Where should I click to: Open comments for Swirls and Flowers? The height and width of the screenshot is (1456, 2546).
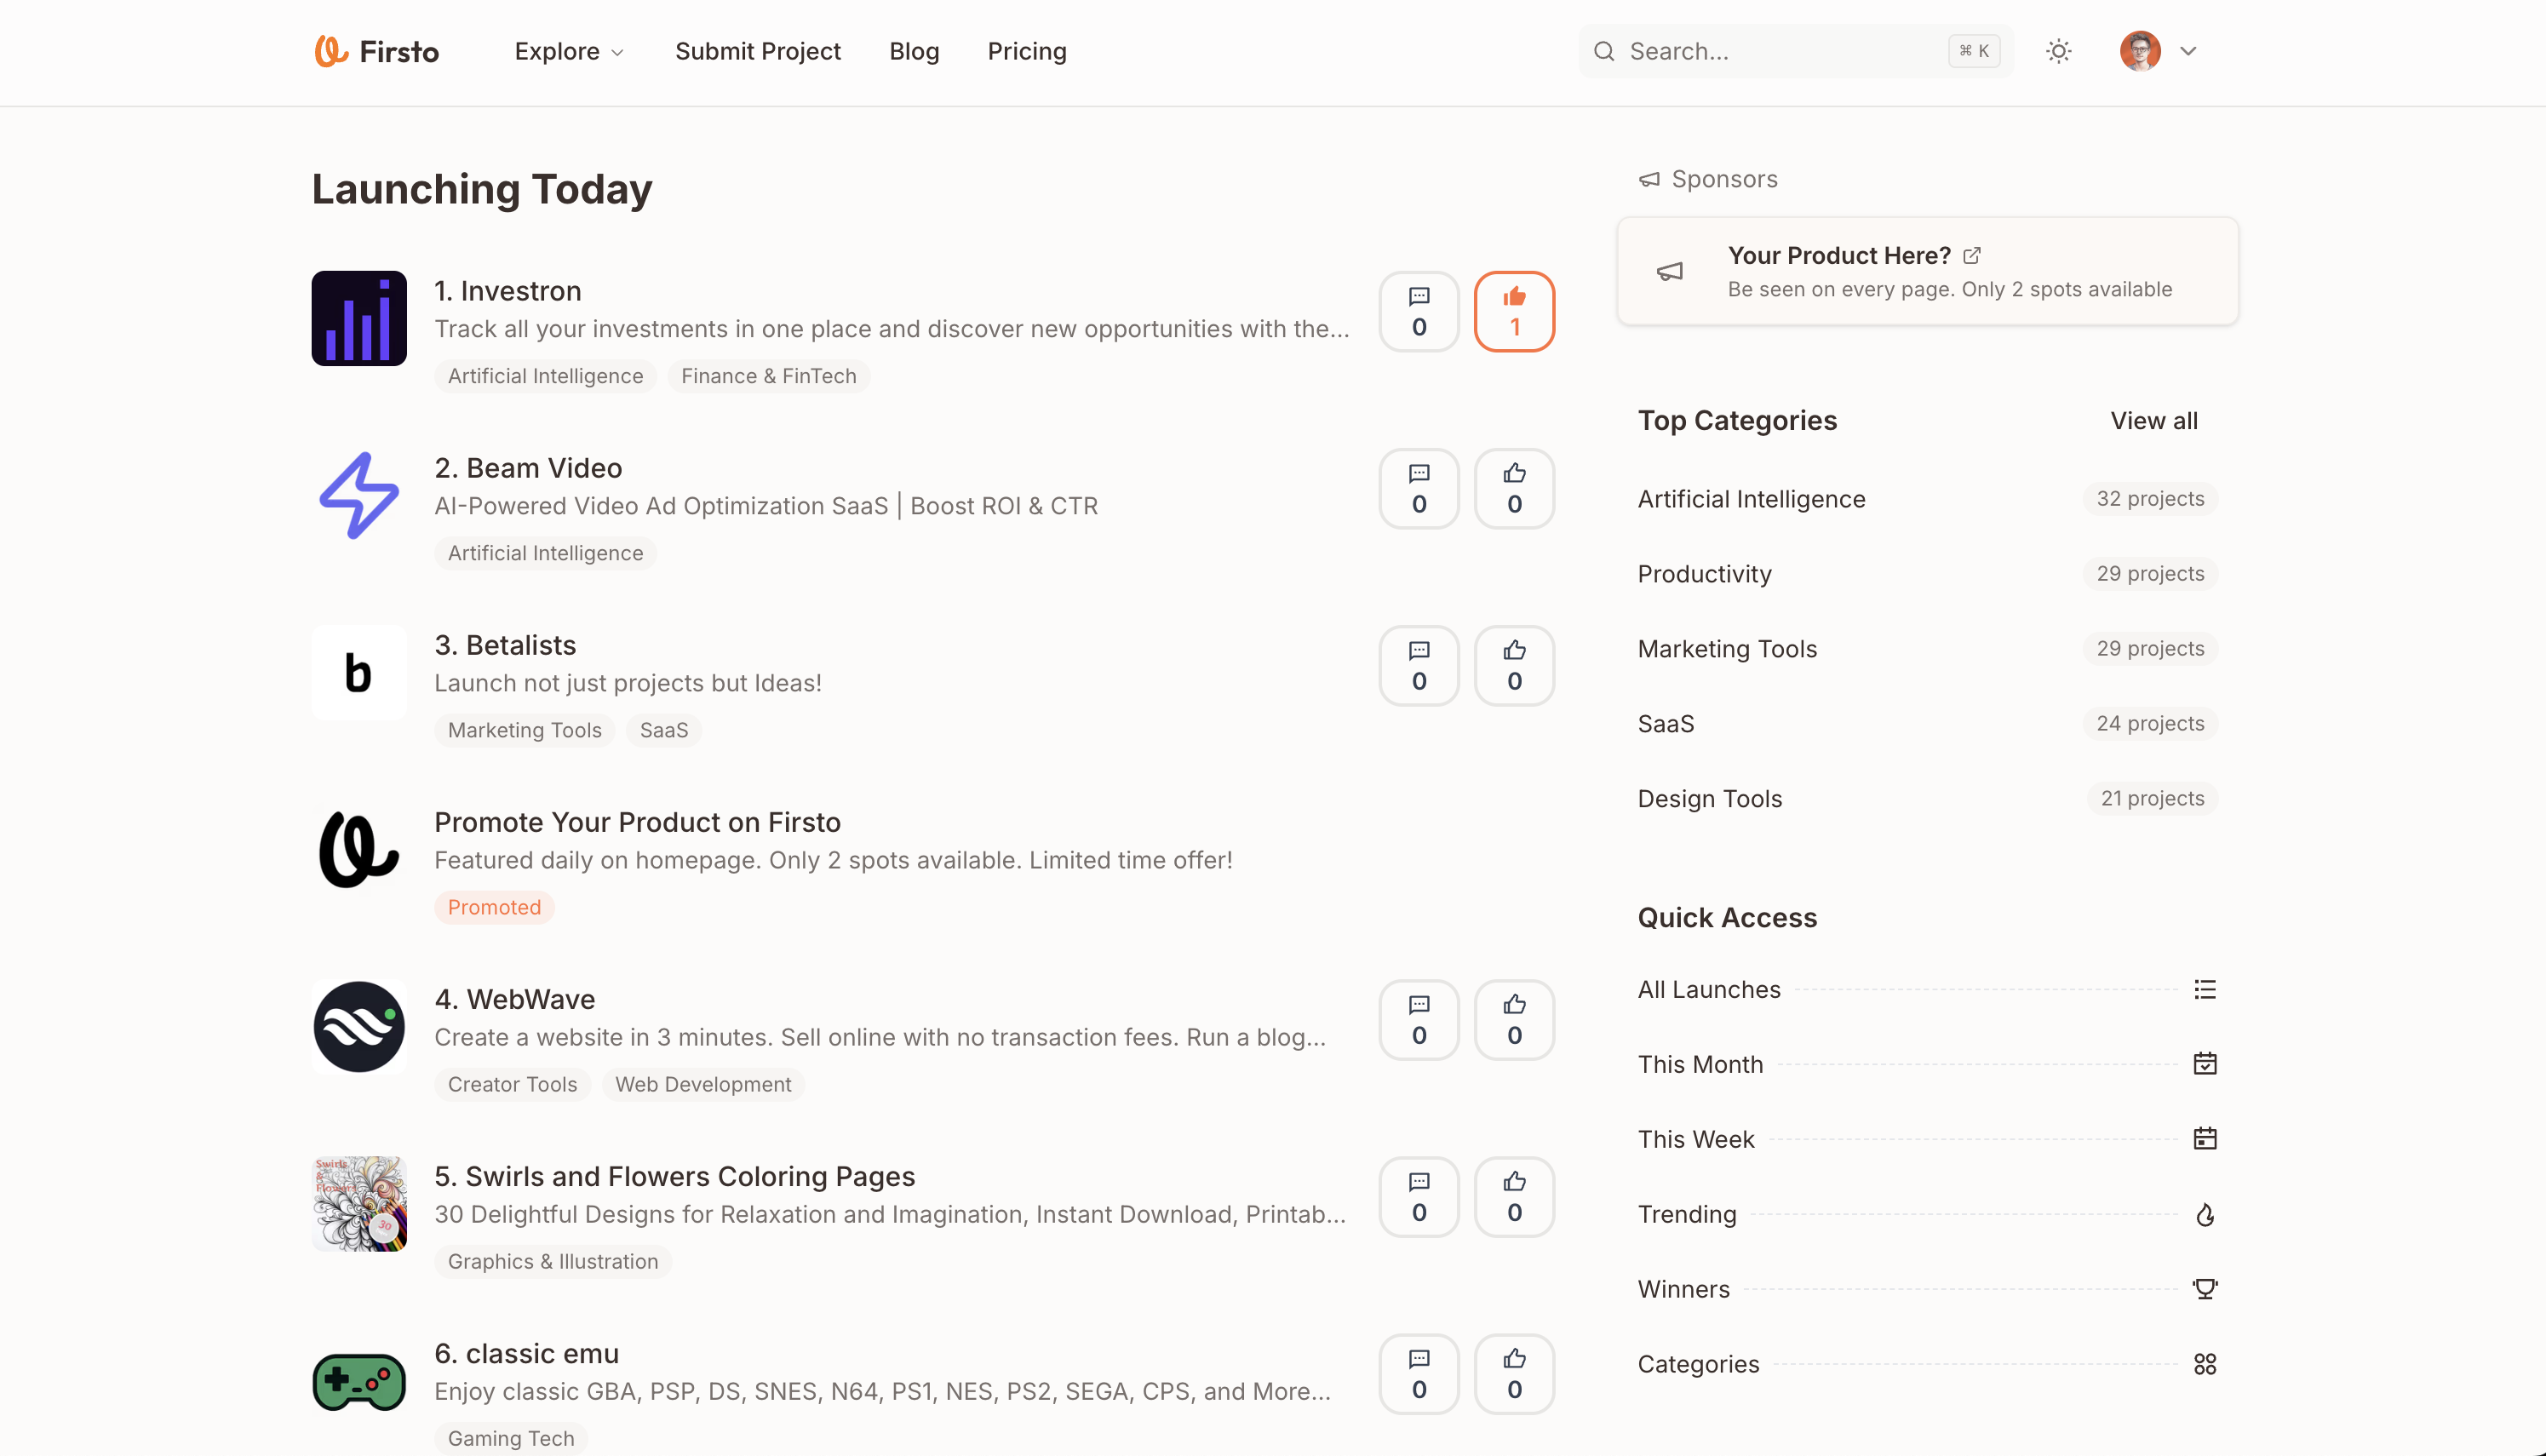(1419, 1196)
